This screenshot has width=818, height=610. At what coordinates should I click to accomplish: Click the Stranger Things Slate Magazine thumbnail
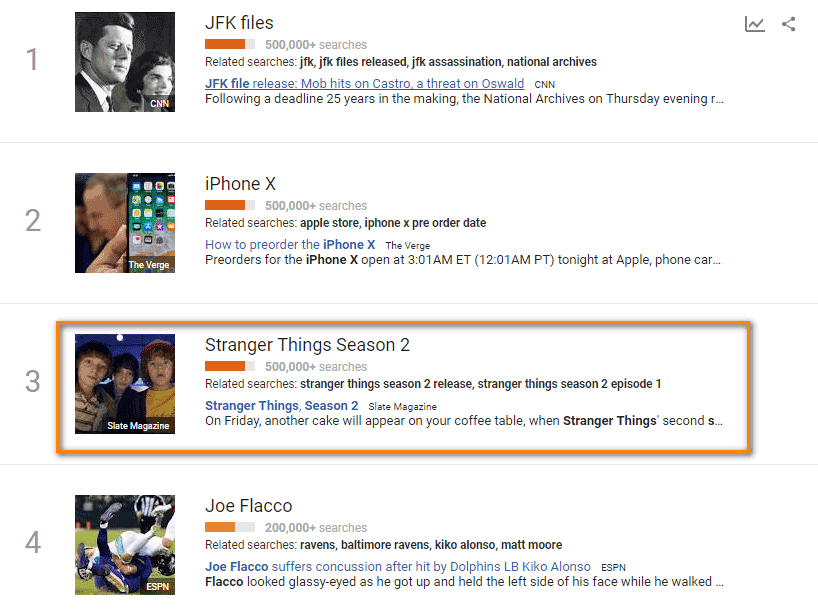coord(125,384)
